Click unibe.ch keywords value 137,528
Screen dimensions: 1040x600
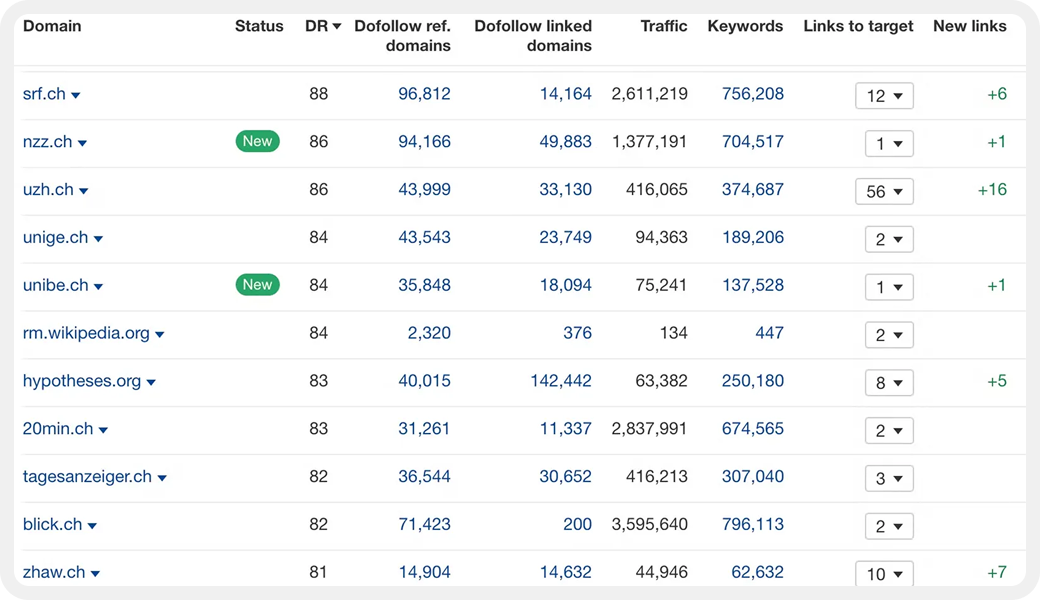753,285
